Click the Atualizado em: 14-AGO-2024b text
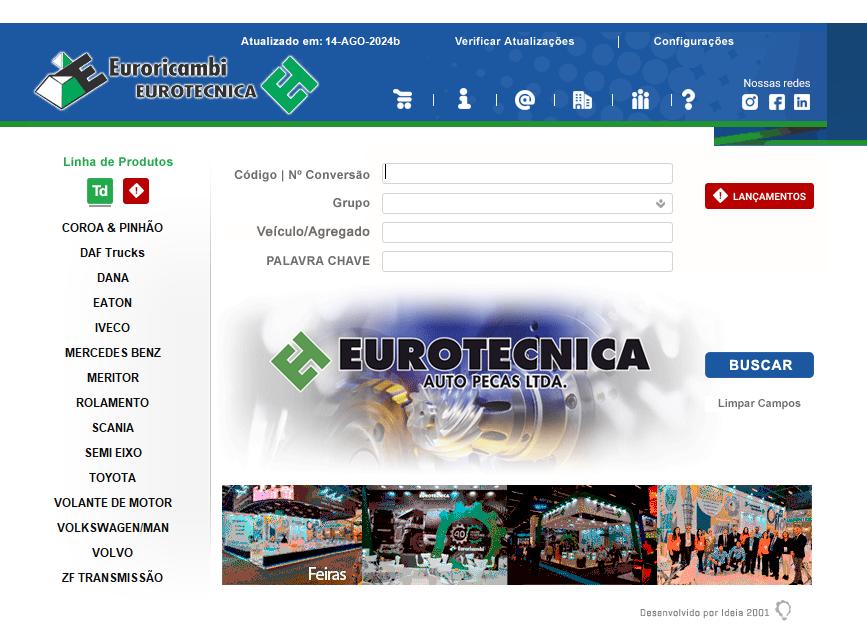 pyautogui.click(x=320, y=41)
